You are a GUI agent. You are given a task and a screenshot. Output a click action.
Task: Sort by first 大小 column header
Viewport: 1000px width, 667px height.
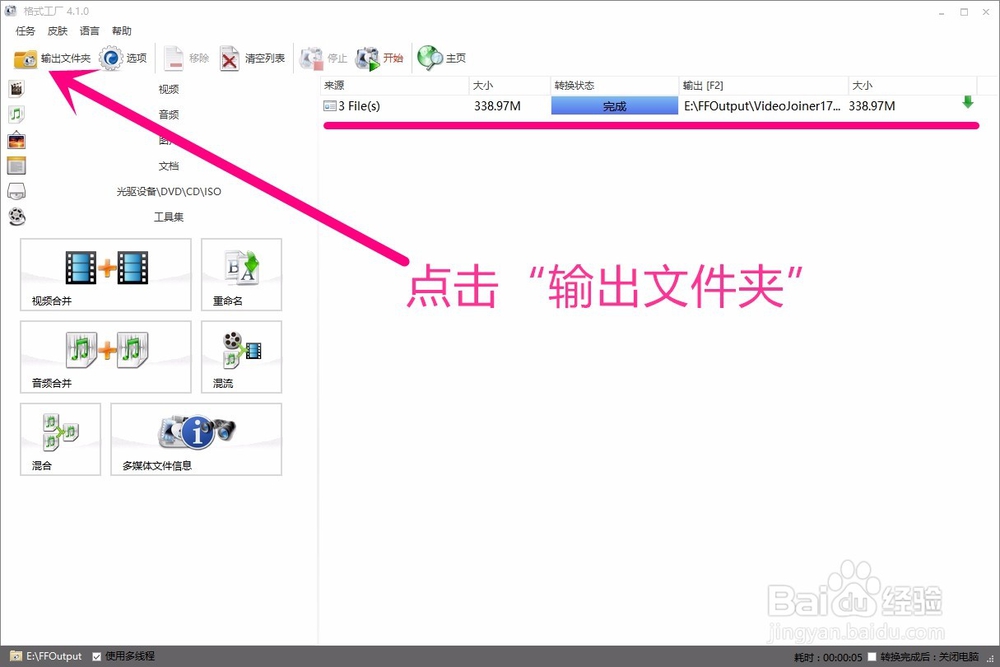tap(510, 85)
